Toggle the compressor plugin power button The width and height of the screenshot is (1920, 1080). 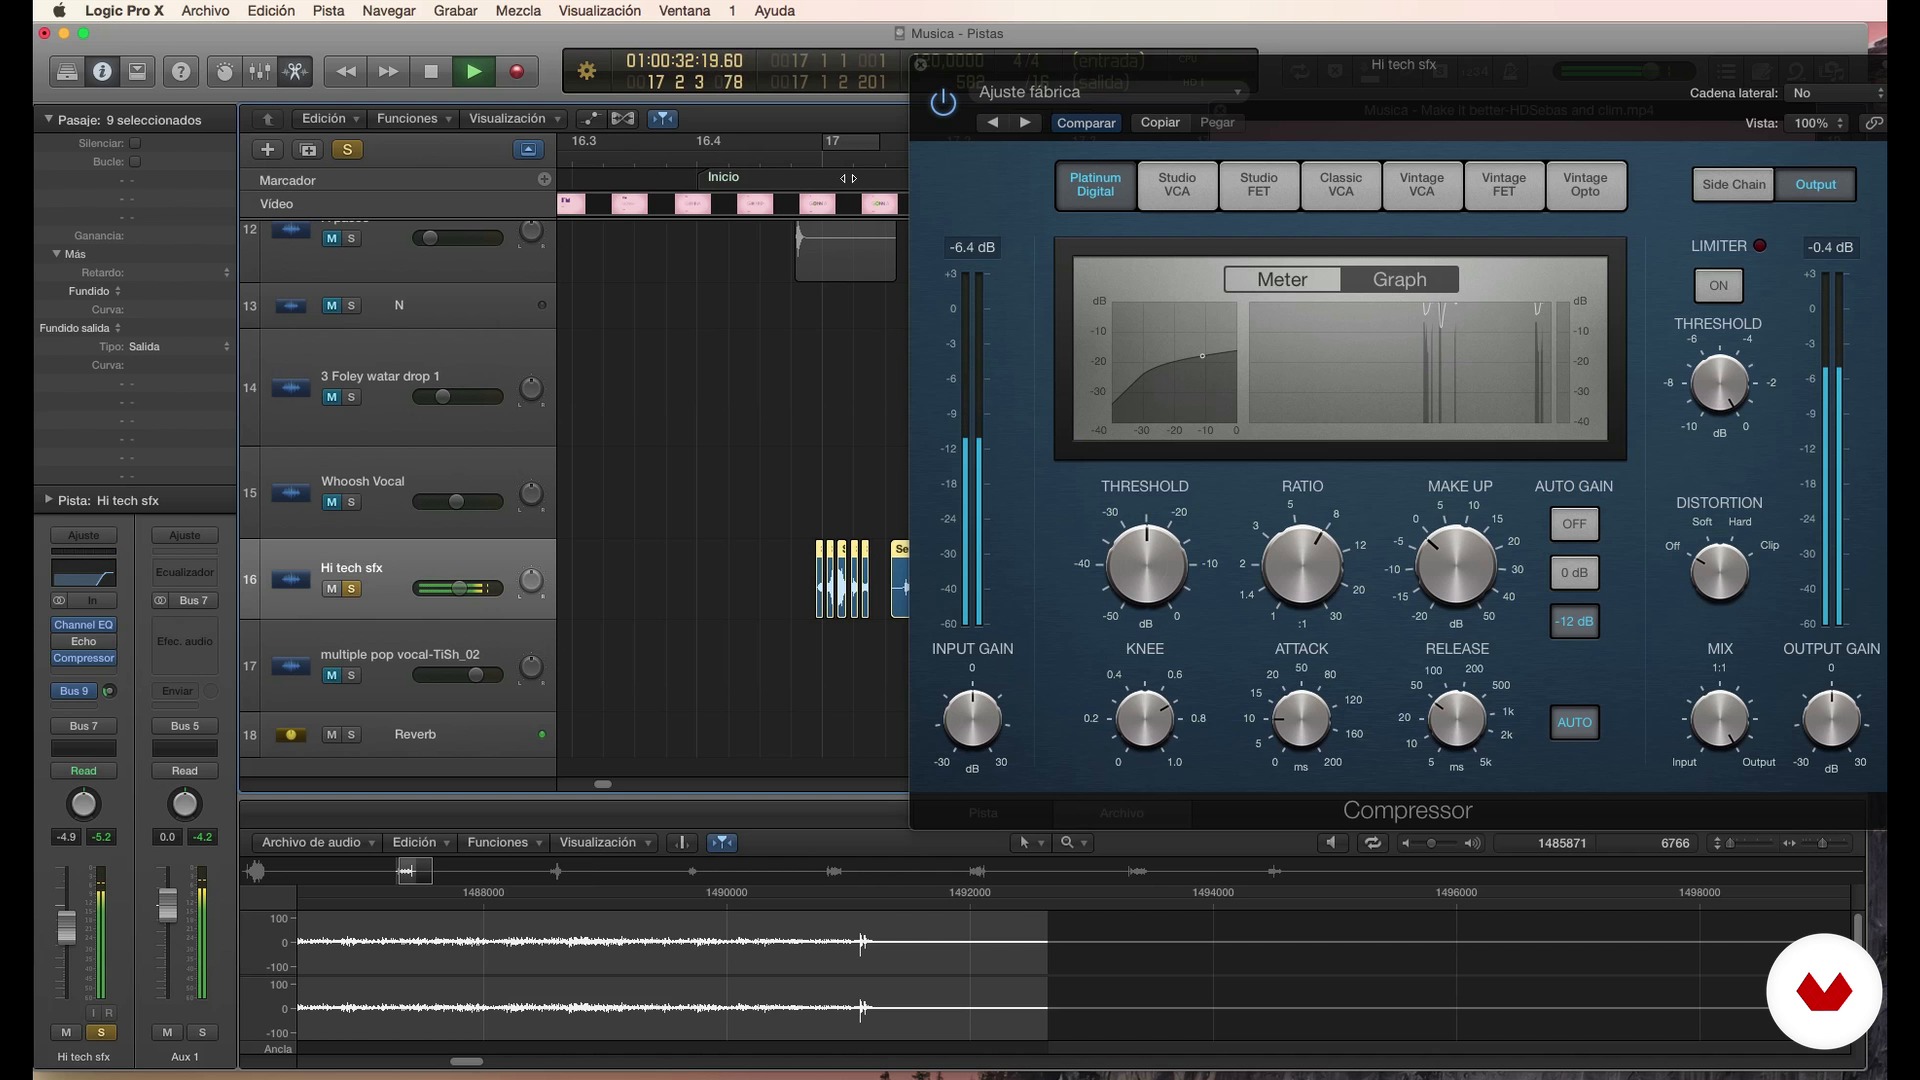click(943, 102)
